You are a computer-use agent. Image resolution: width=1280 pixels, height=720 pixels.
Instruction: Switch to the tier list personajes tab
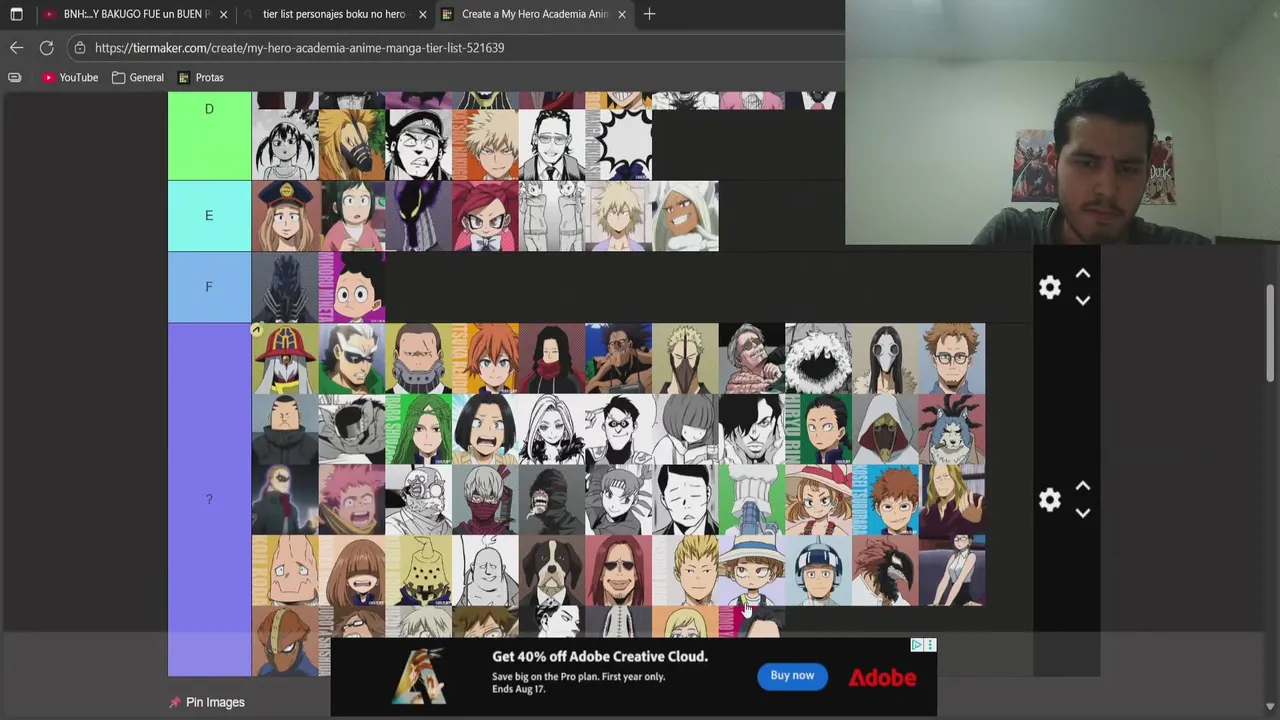click(x=333, y=14)
